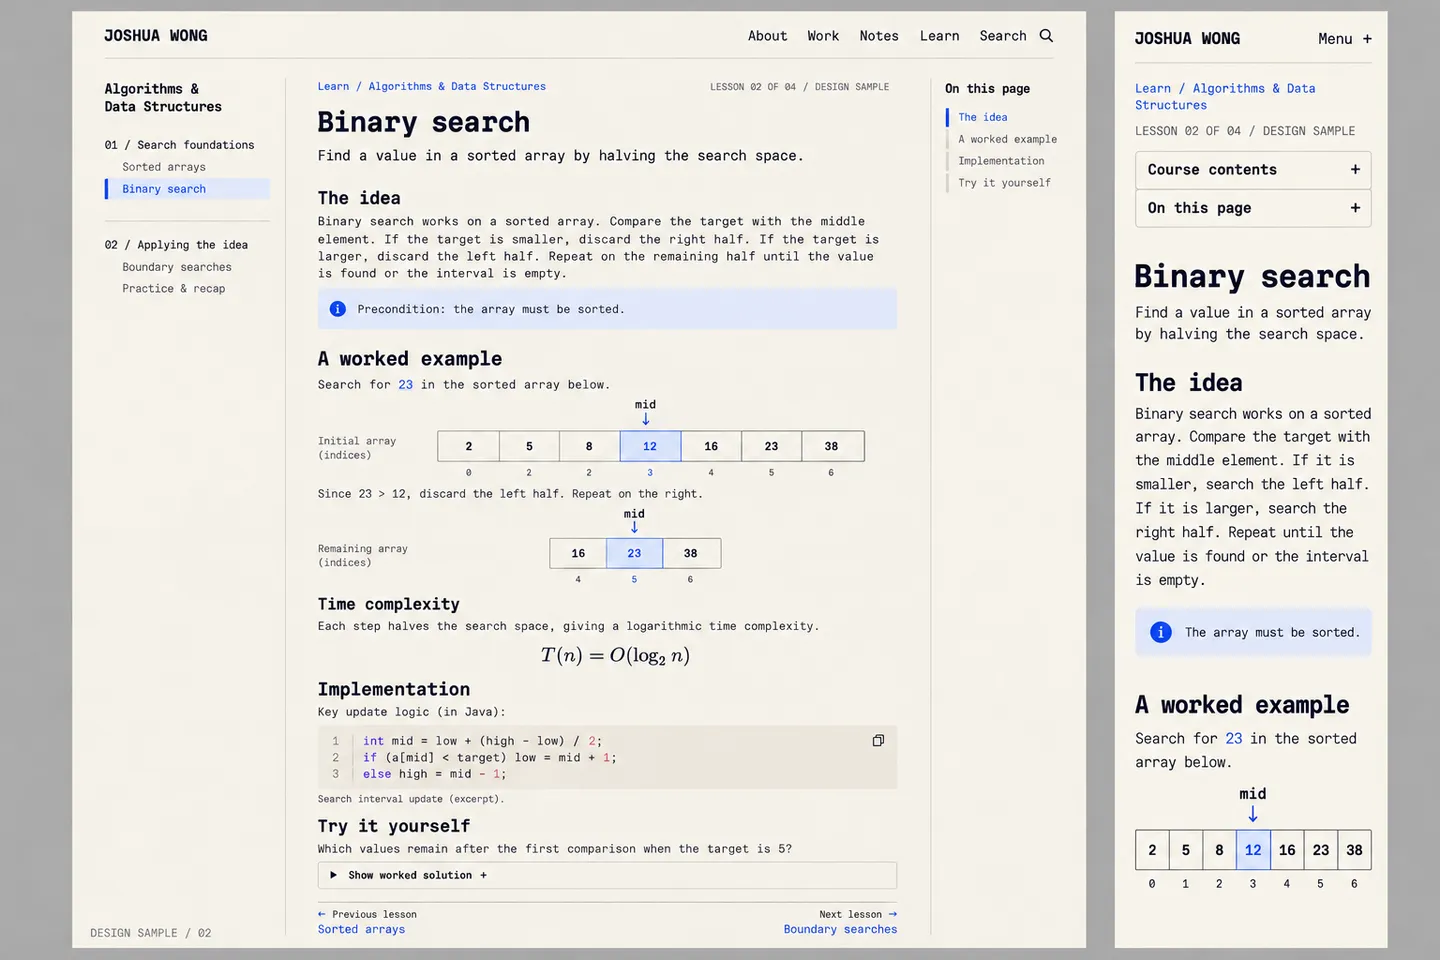Select Practice & recap in the sidebar
The image size is (1440, 960).
pyautogui.click(x=174, y=289)
